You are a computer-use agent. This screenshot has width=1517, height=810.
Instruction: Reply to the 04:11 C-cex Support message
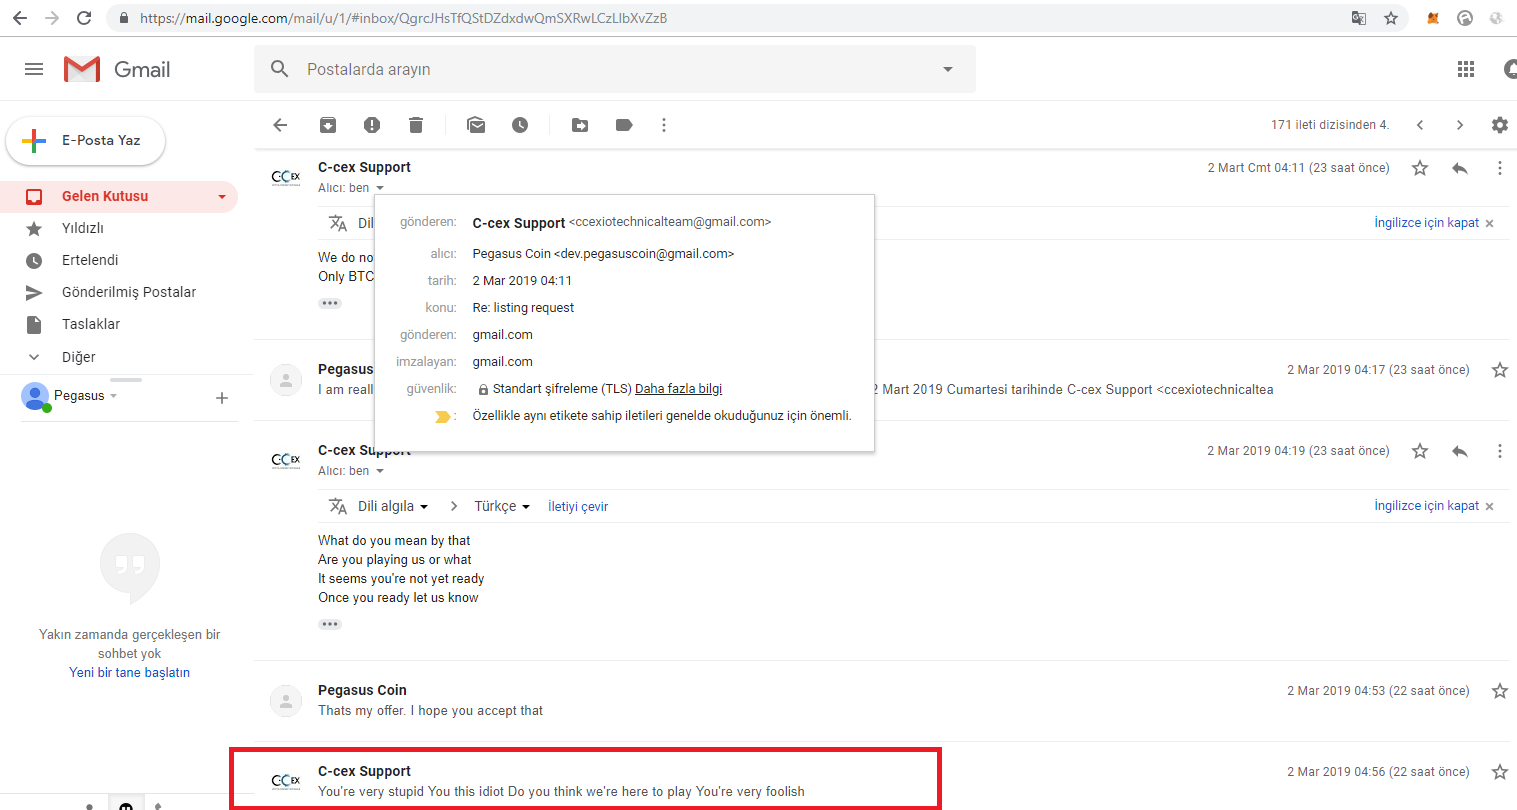[x=1460, y=168]
